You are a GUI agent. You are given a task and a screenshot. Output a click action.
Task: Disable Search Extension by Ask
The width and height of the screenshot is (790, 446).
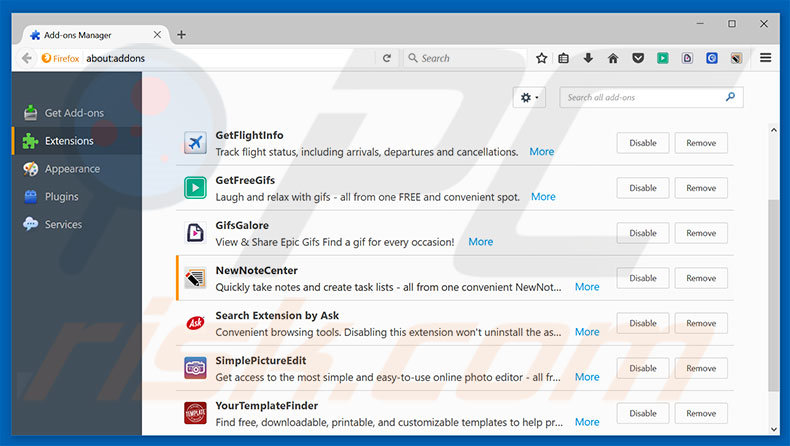[643, 323]
